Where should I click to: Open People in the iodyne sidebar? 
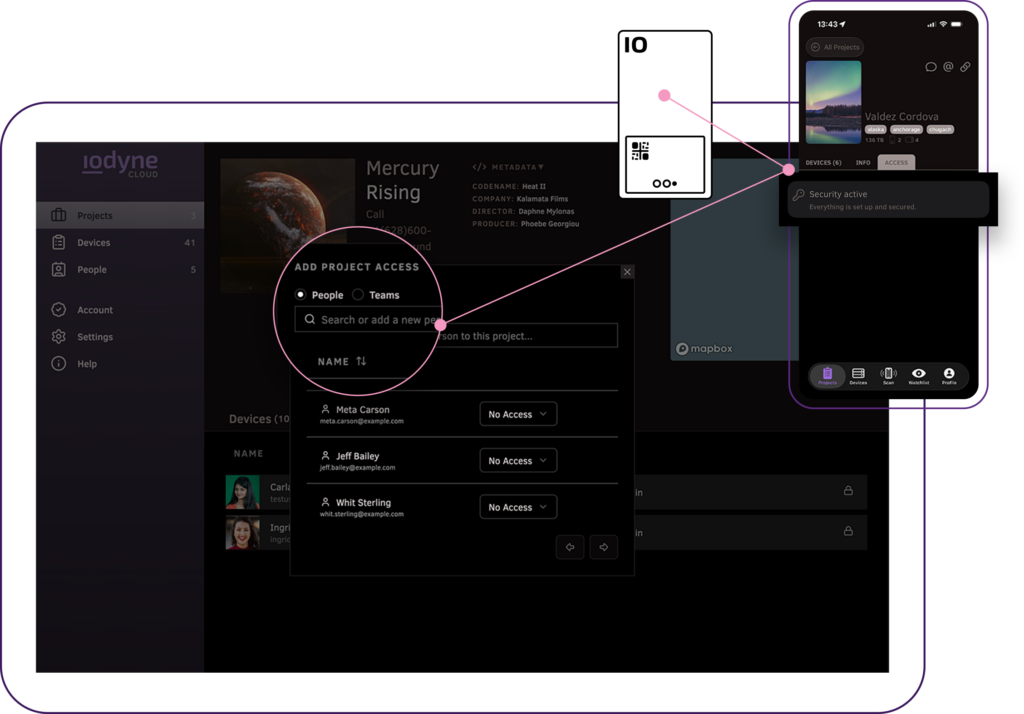pos(120,269)
